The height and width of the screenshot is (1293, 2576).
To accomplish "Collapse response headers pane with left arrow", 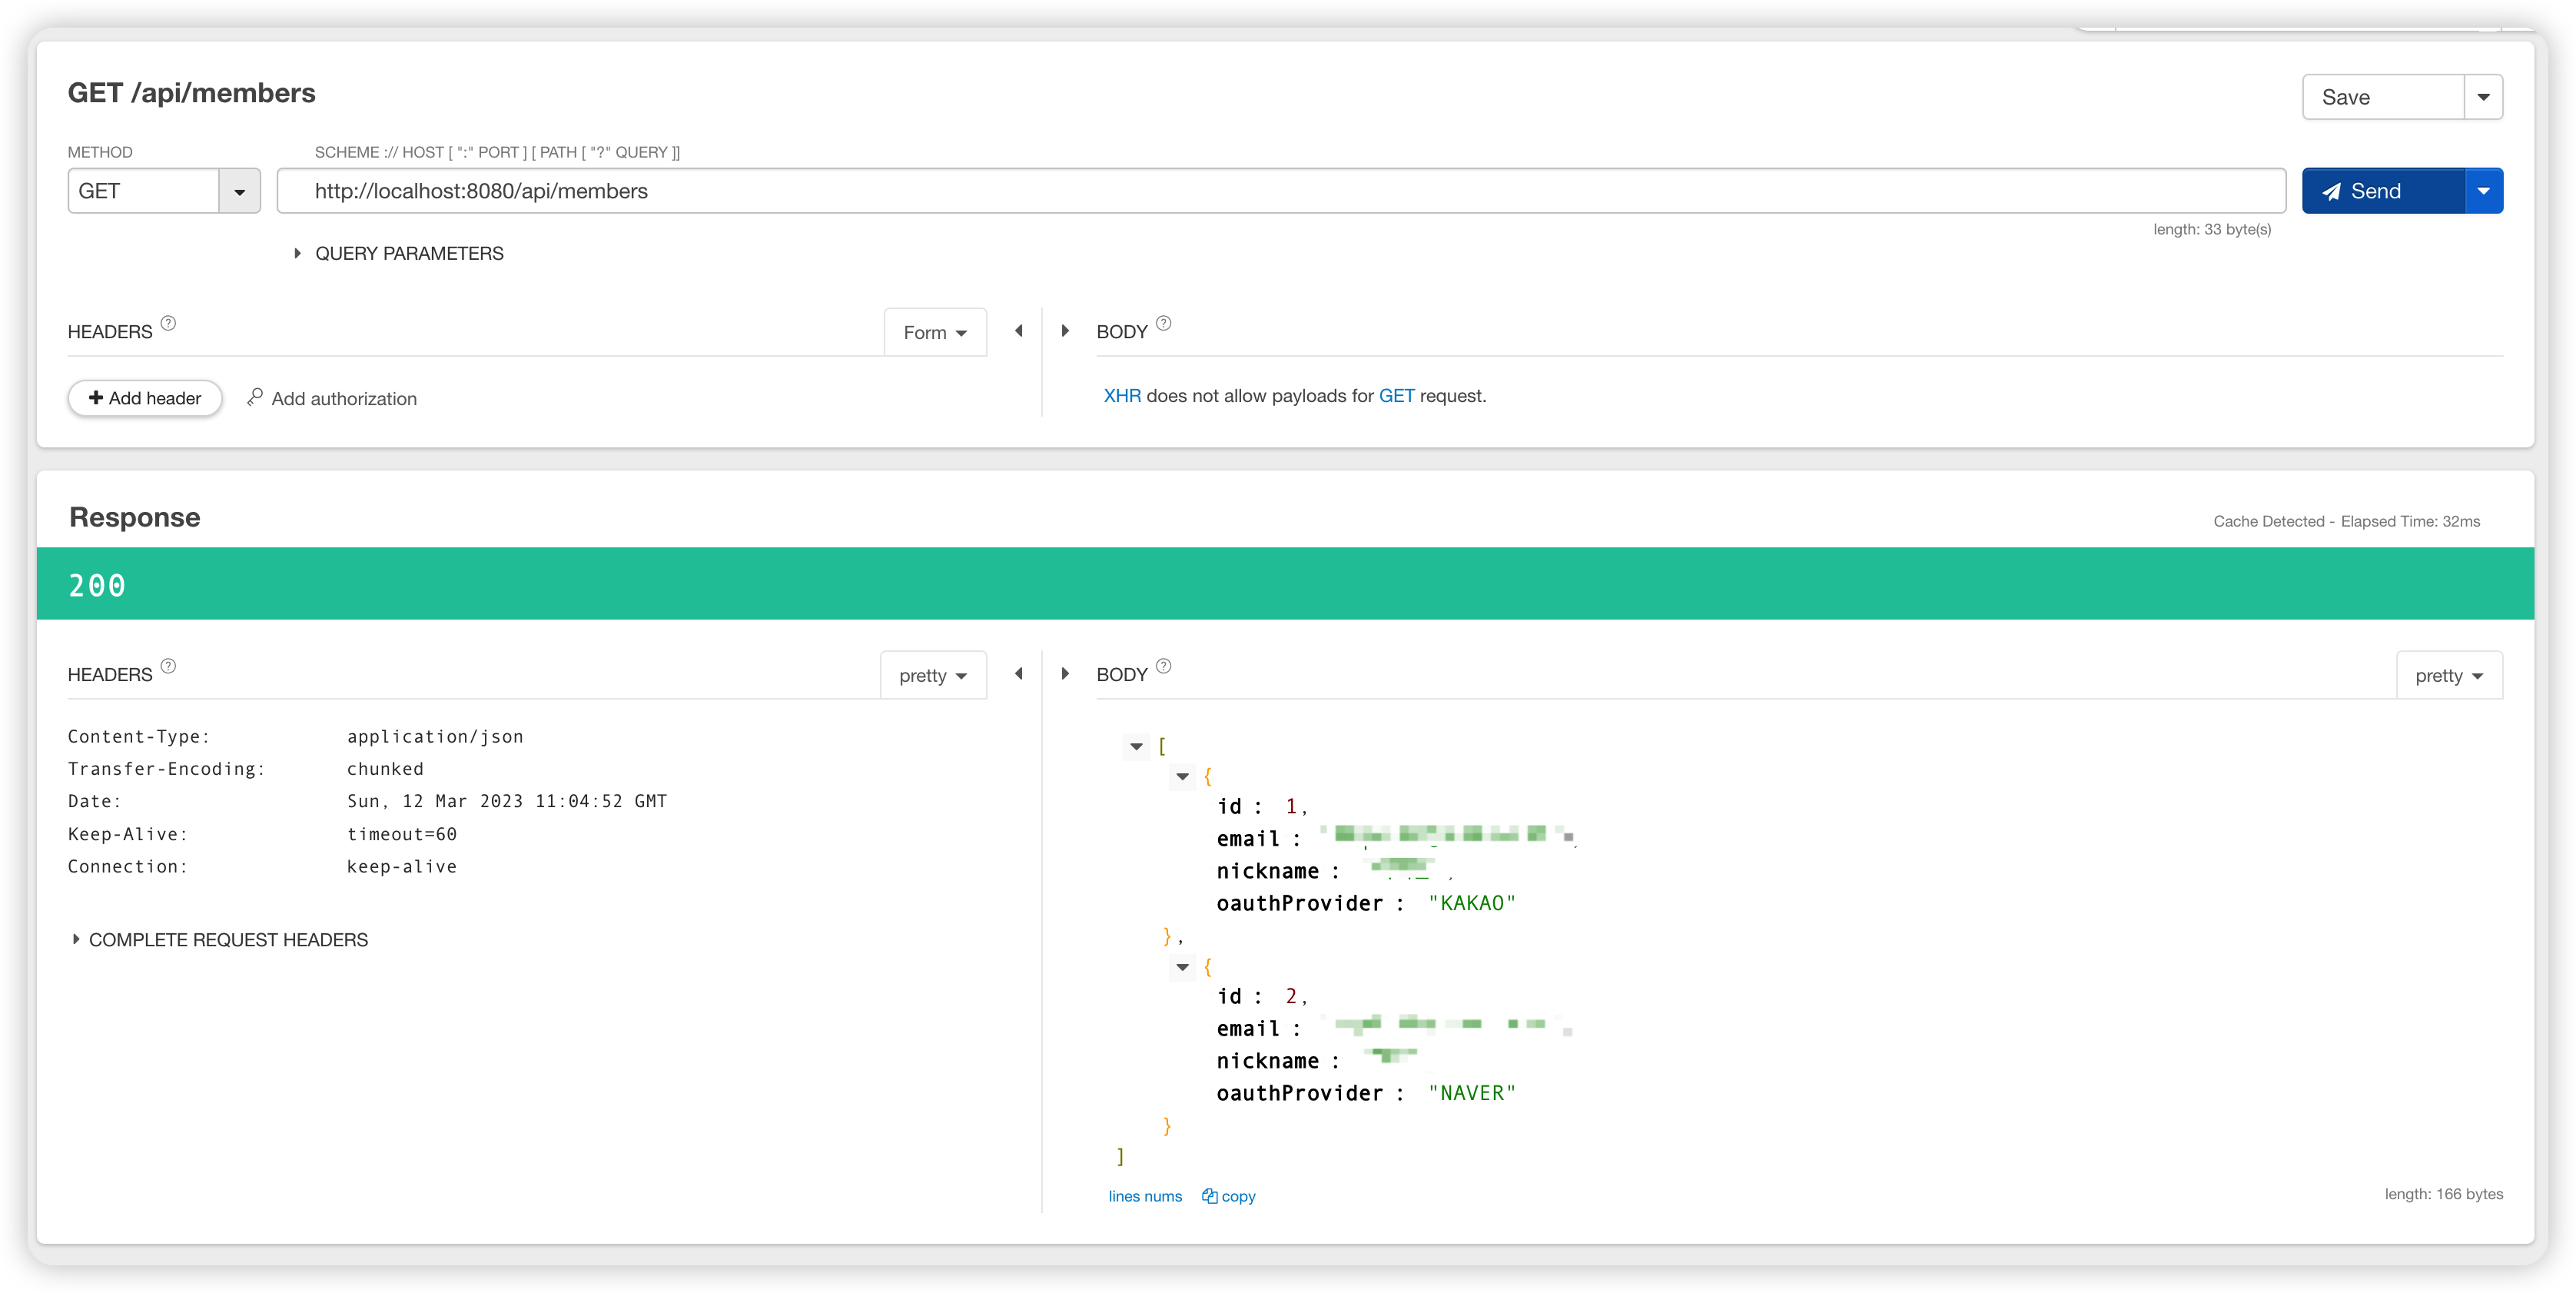I will (x=1019, y=674).
